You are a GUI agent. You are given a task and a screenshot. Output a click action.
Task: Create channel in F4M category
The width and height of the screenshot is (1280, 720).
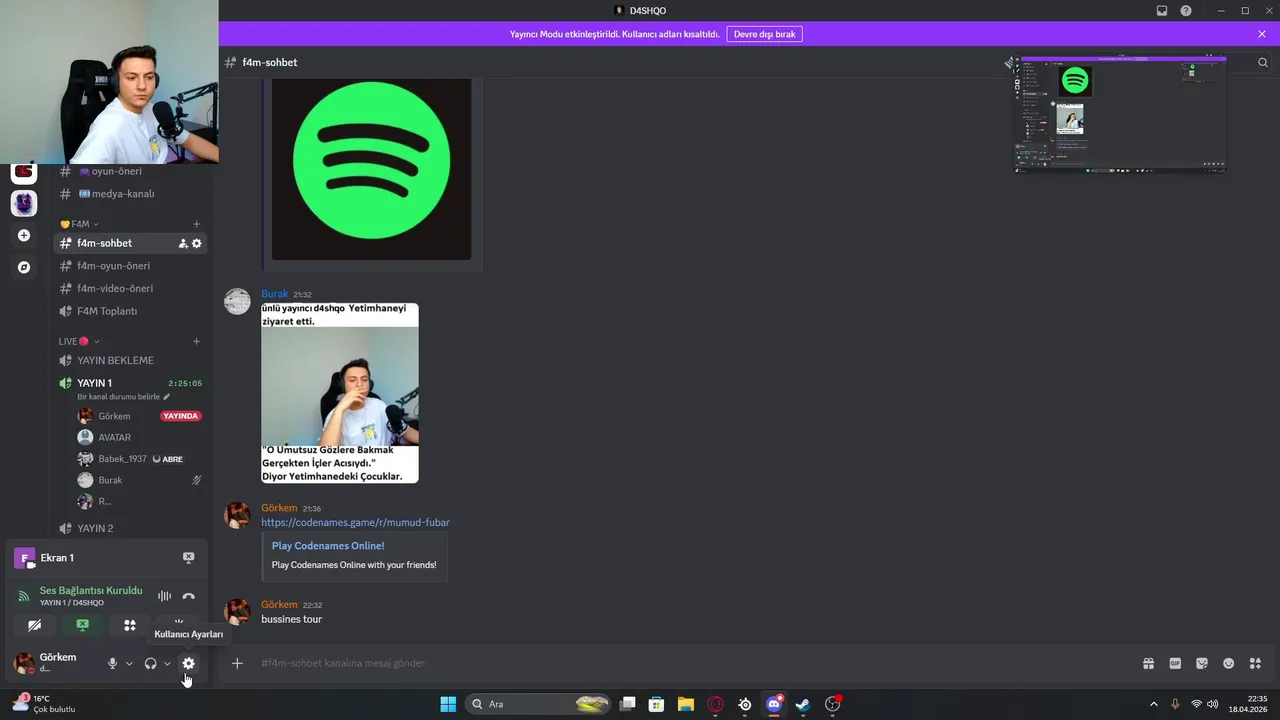coord(197,224)
